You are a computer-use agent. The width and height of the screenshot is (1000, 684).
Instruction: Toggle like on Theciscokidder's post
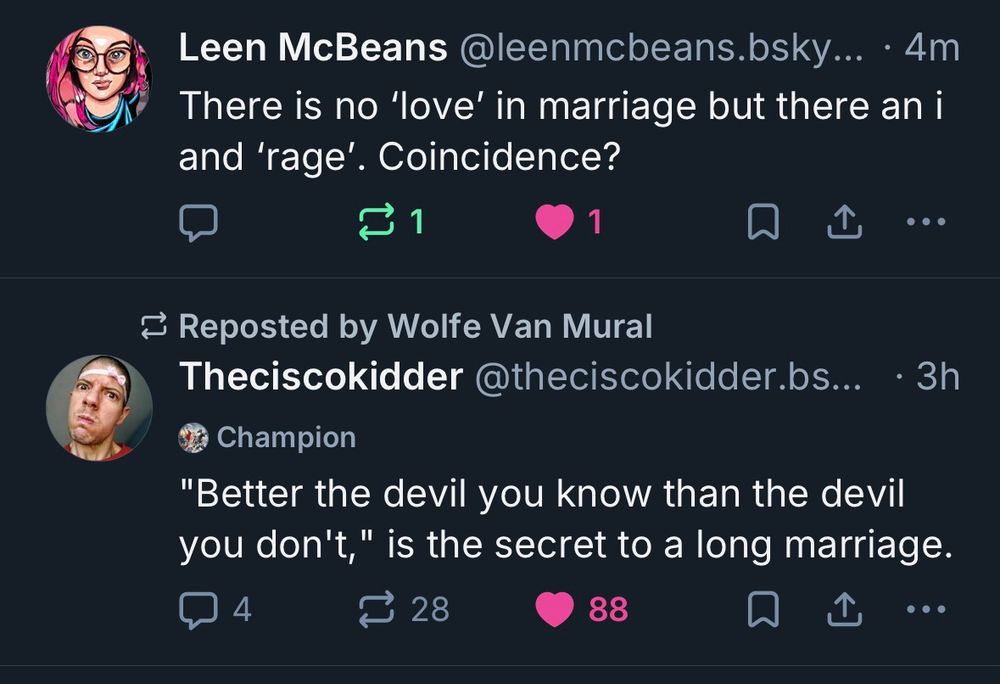(556, 608)
